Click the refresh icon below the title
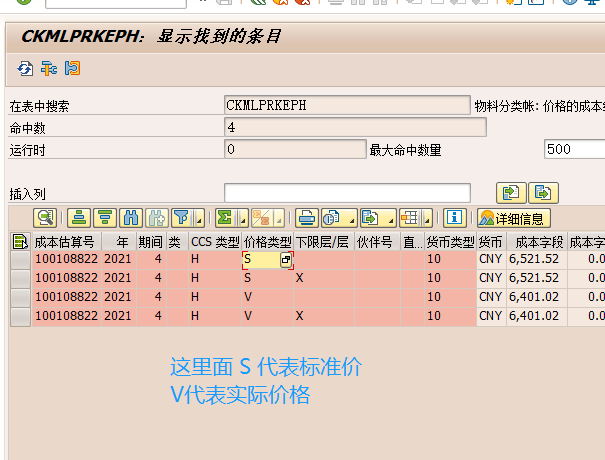 [x=25, y=69]
